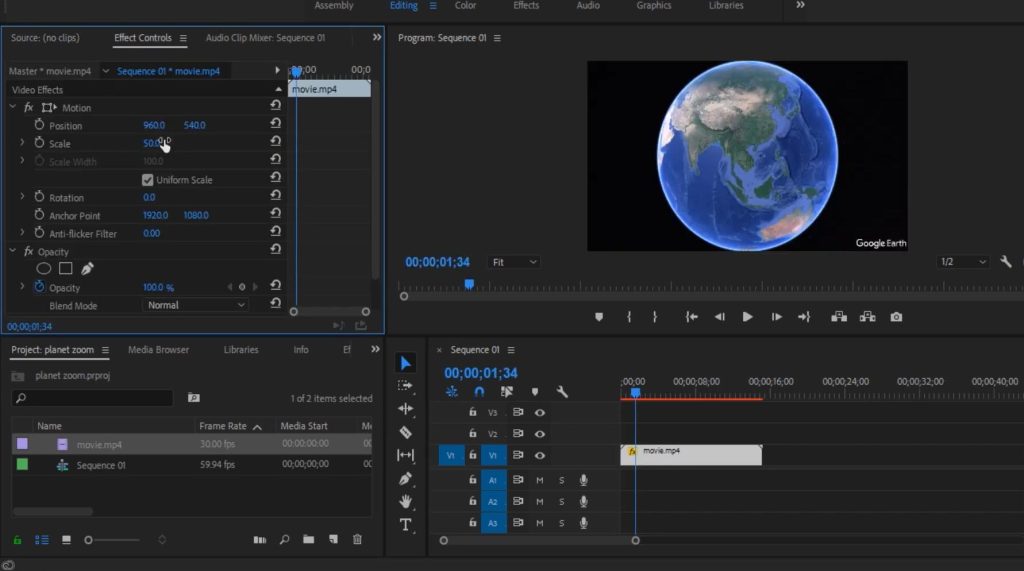Toggle Opacity animation stopwatch
This screenshot has width=1024, height=571.
(39, 287)
